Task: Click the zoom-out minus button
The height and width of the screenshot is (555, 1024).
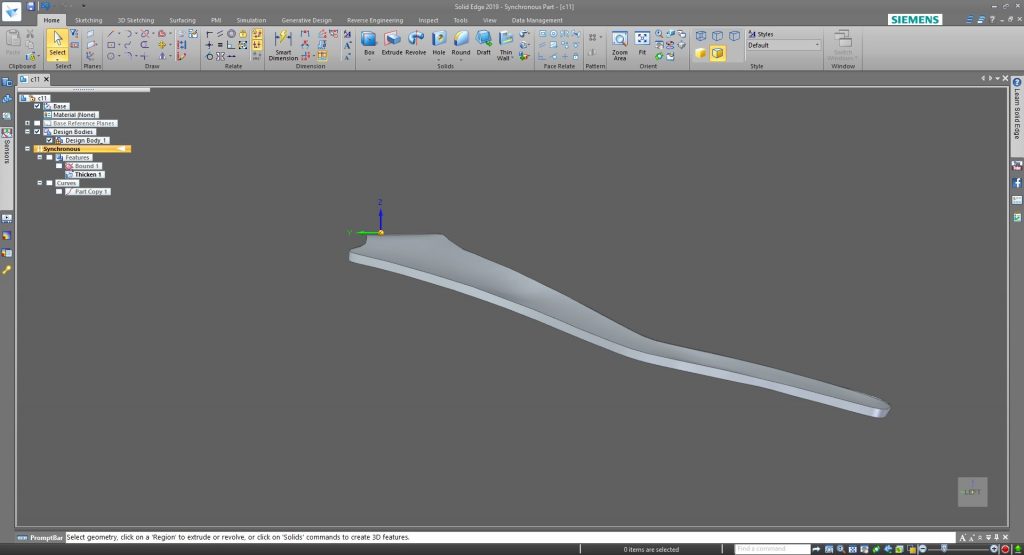Action: coord(923,549)
